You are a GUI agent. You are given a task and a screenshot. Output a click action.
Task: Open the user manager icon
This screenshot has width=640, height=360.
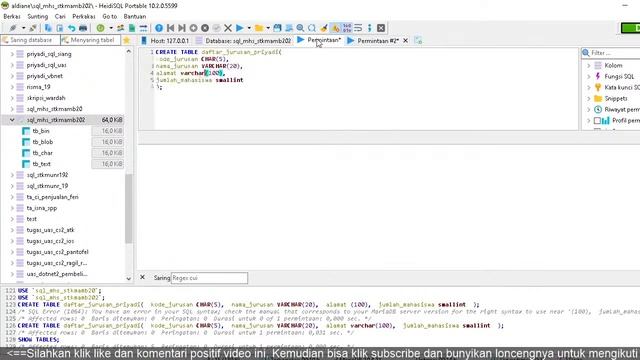[120, 28]
